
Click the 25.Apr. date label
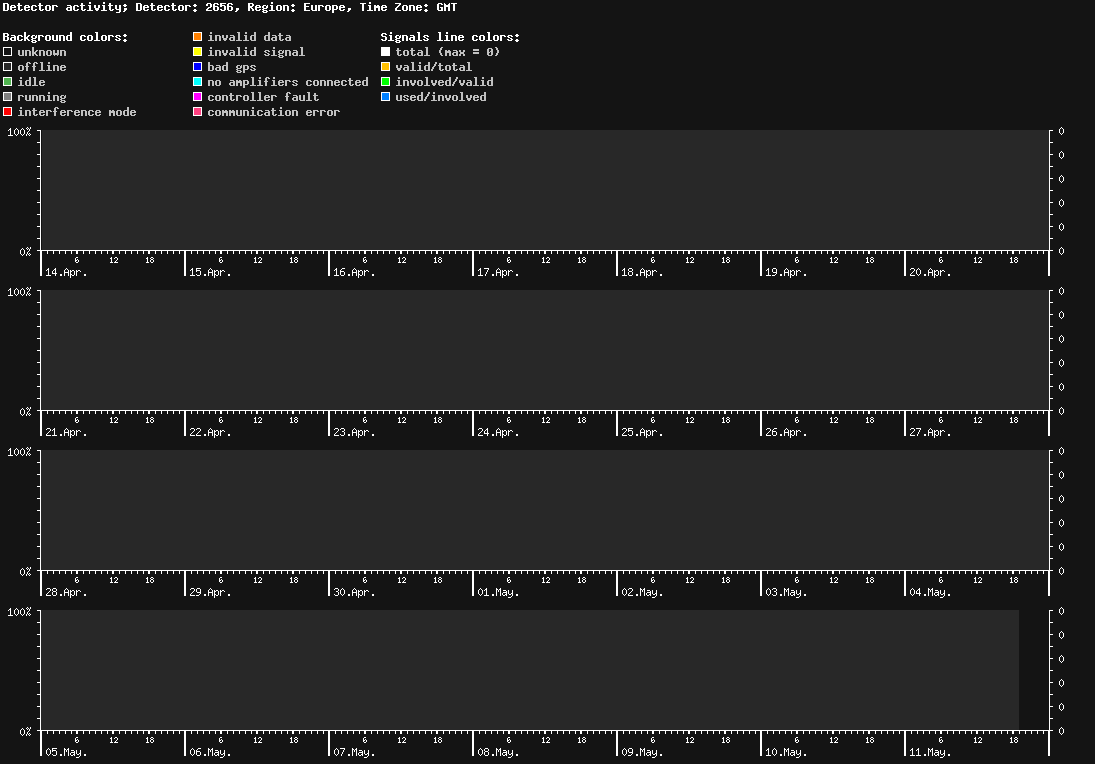coord(642,432)
